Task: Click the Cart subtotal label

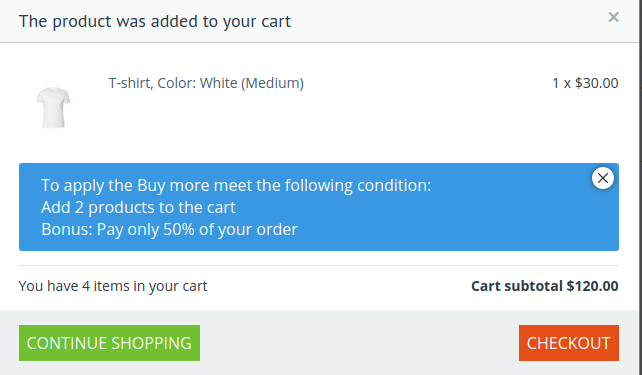Action: [517, 286]
